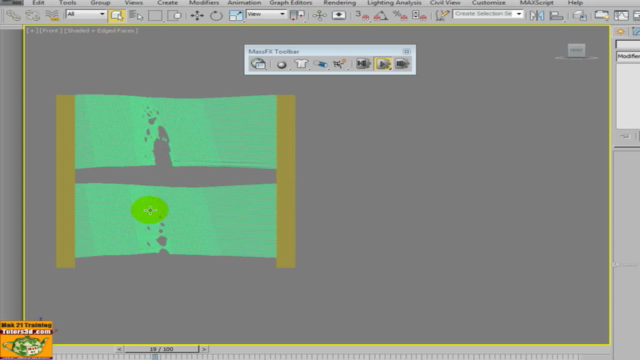The width and height of the screenshot is (640, 360).
Task: Click the MassFX ragdoll icon
Action: (339, 64)
